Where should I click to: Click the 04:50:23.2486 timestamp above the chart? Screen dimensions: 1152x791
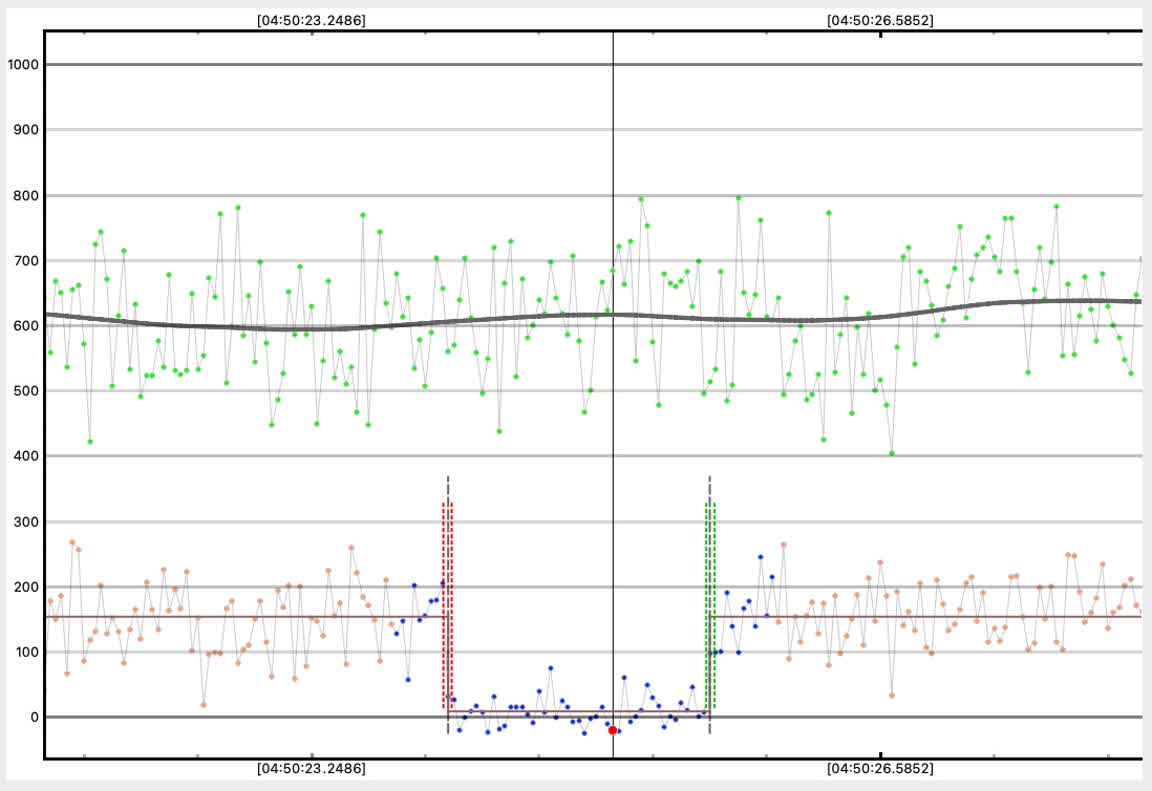(311, 20)
